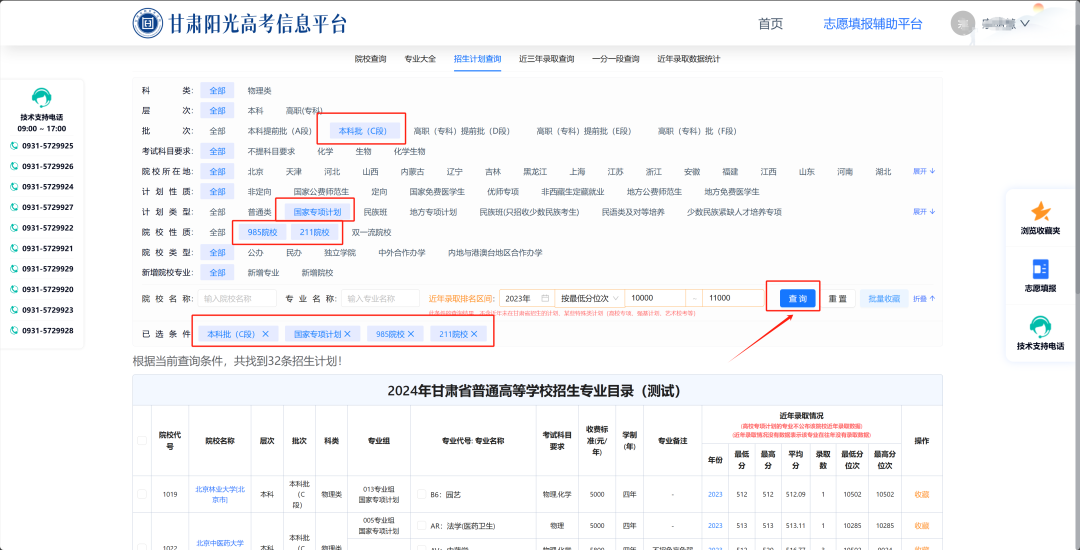Collapse the filter panel with 折叠
Image resolution: width=1080 pixels, height=550 pixels.
pos(924,299)
